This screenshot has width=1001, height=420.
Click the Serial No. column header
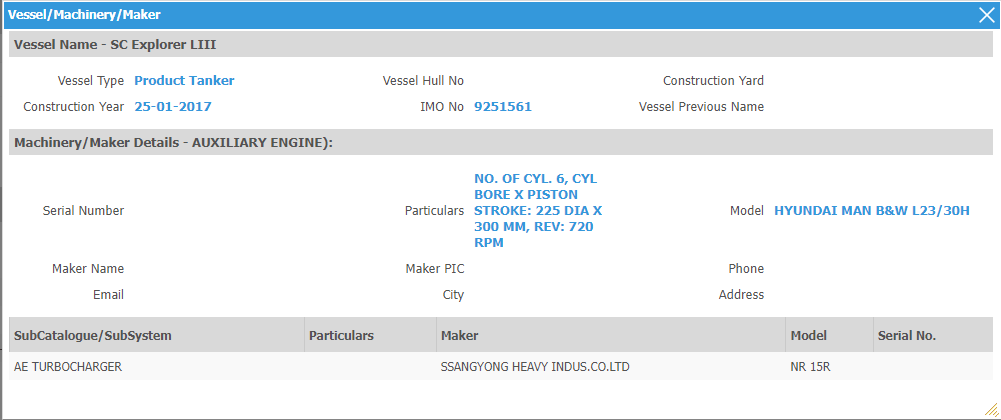[907, 336]
